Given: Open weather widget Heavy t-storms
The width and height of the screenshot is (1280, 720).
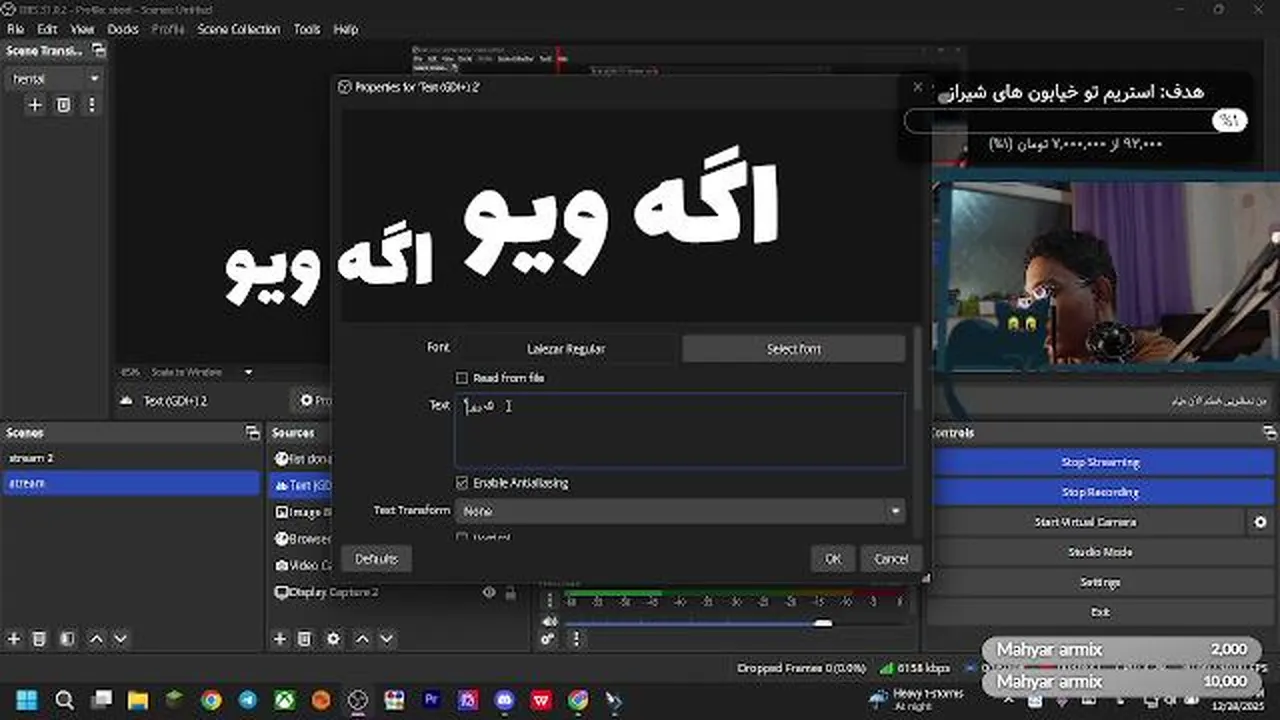Looking at the screenshot, I should (916, 699).
